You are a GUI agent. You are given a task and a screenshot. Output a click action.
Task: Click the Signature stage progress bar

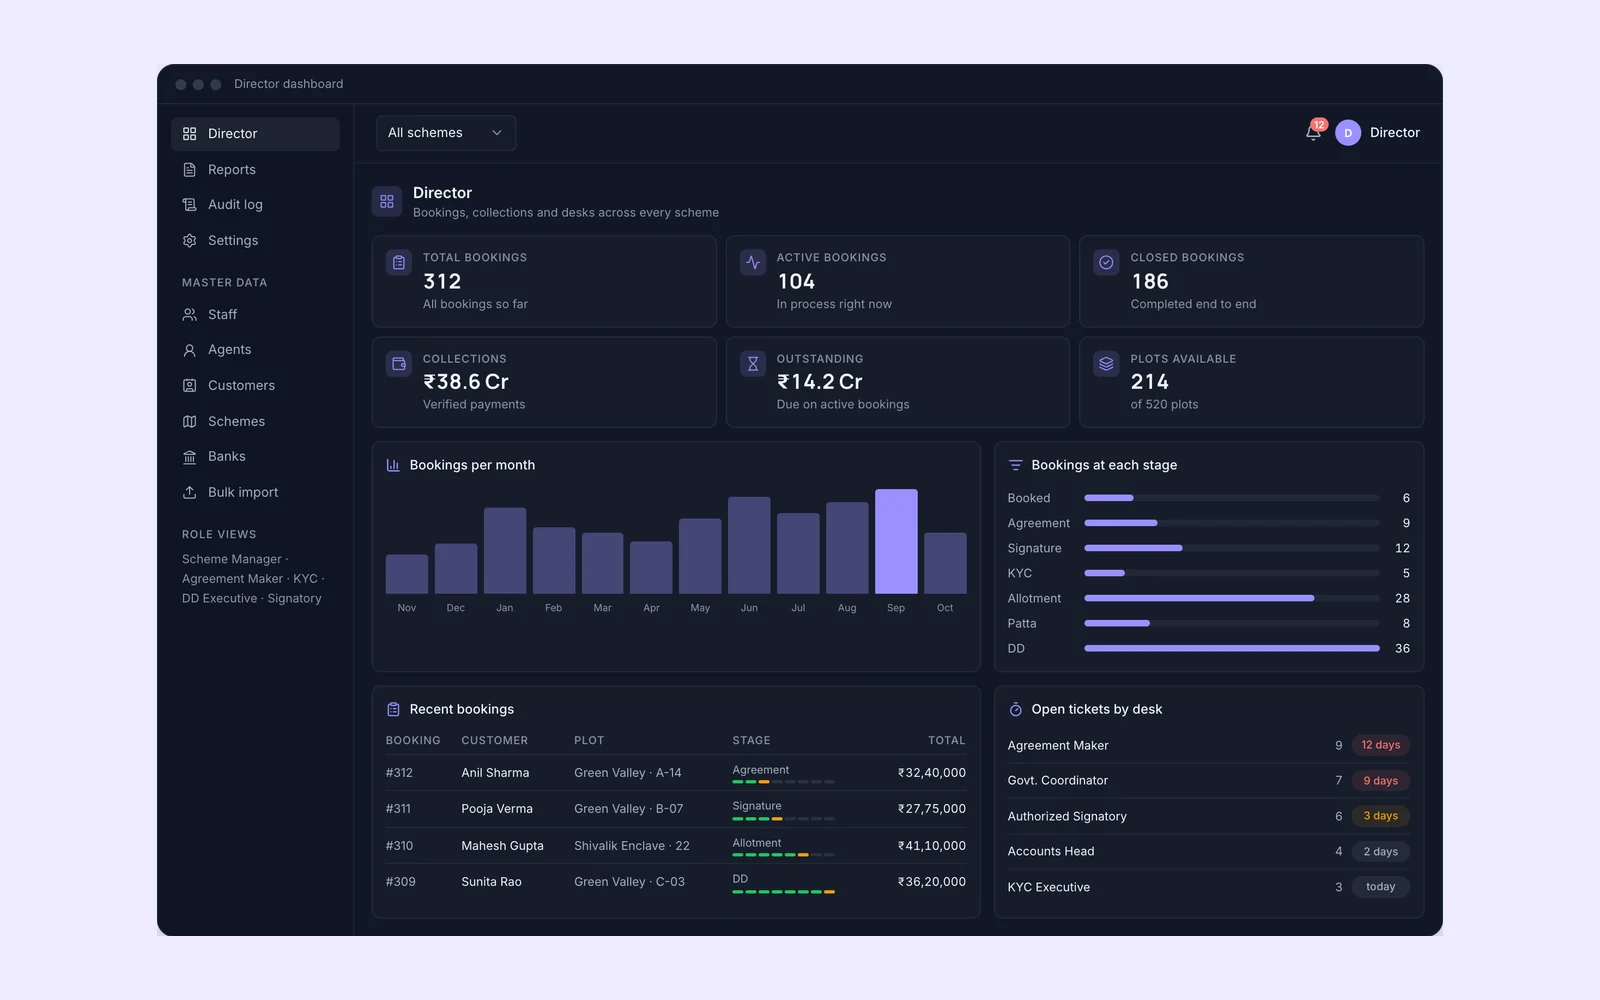[x=1232, y=548]
